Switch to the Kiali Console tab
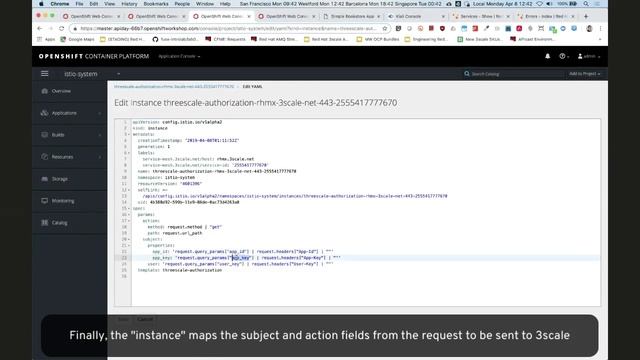Image resolution: width=640 pixels, height=360 pixels. pyautogui.click(x=417, y=16)
